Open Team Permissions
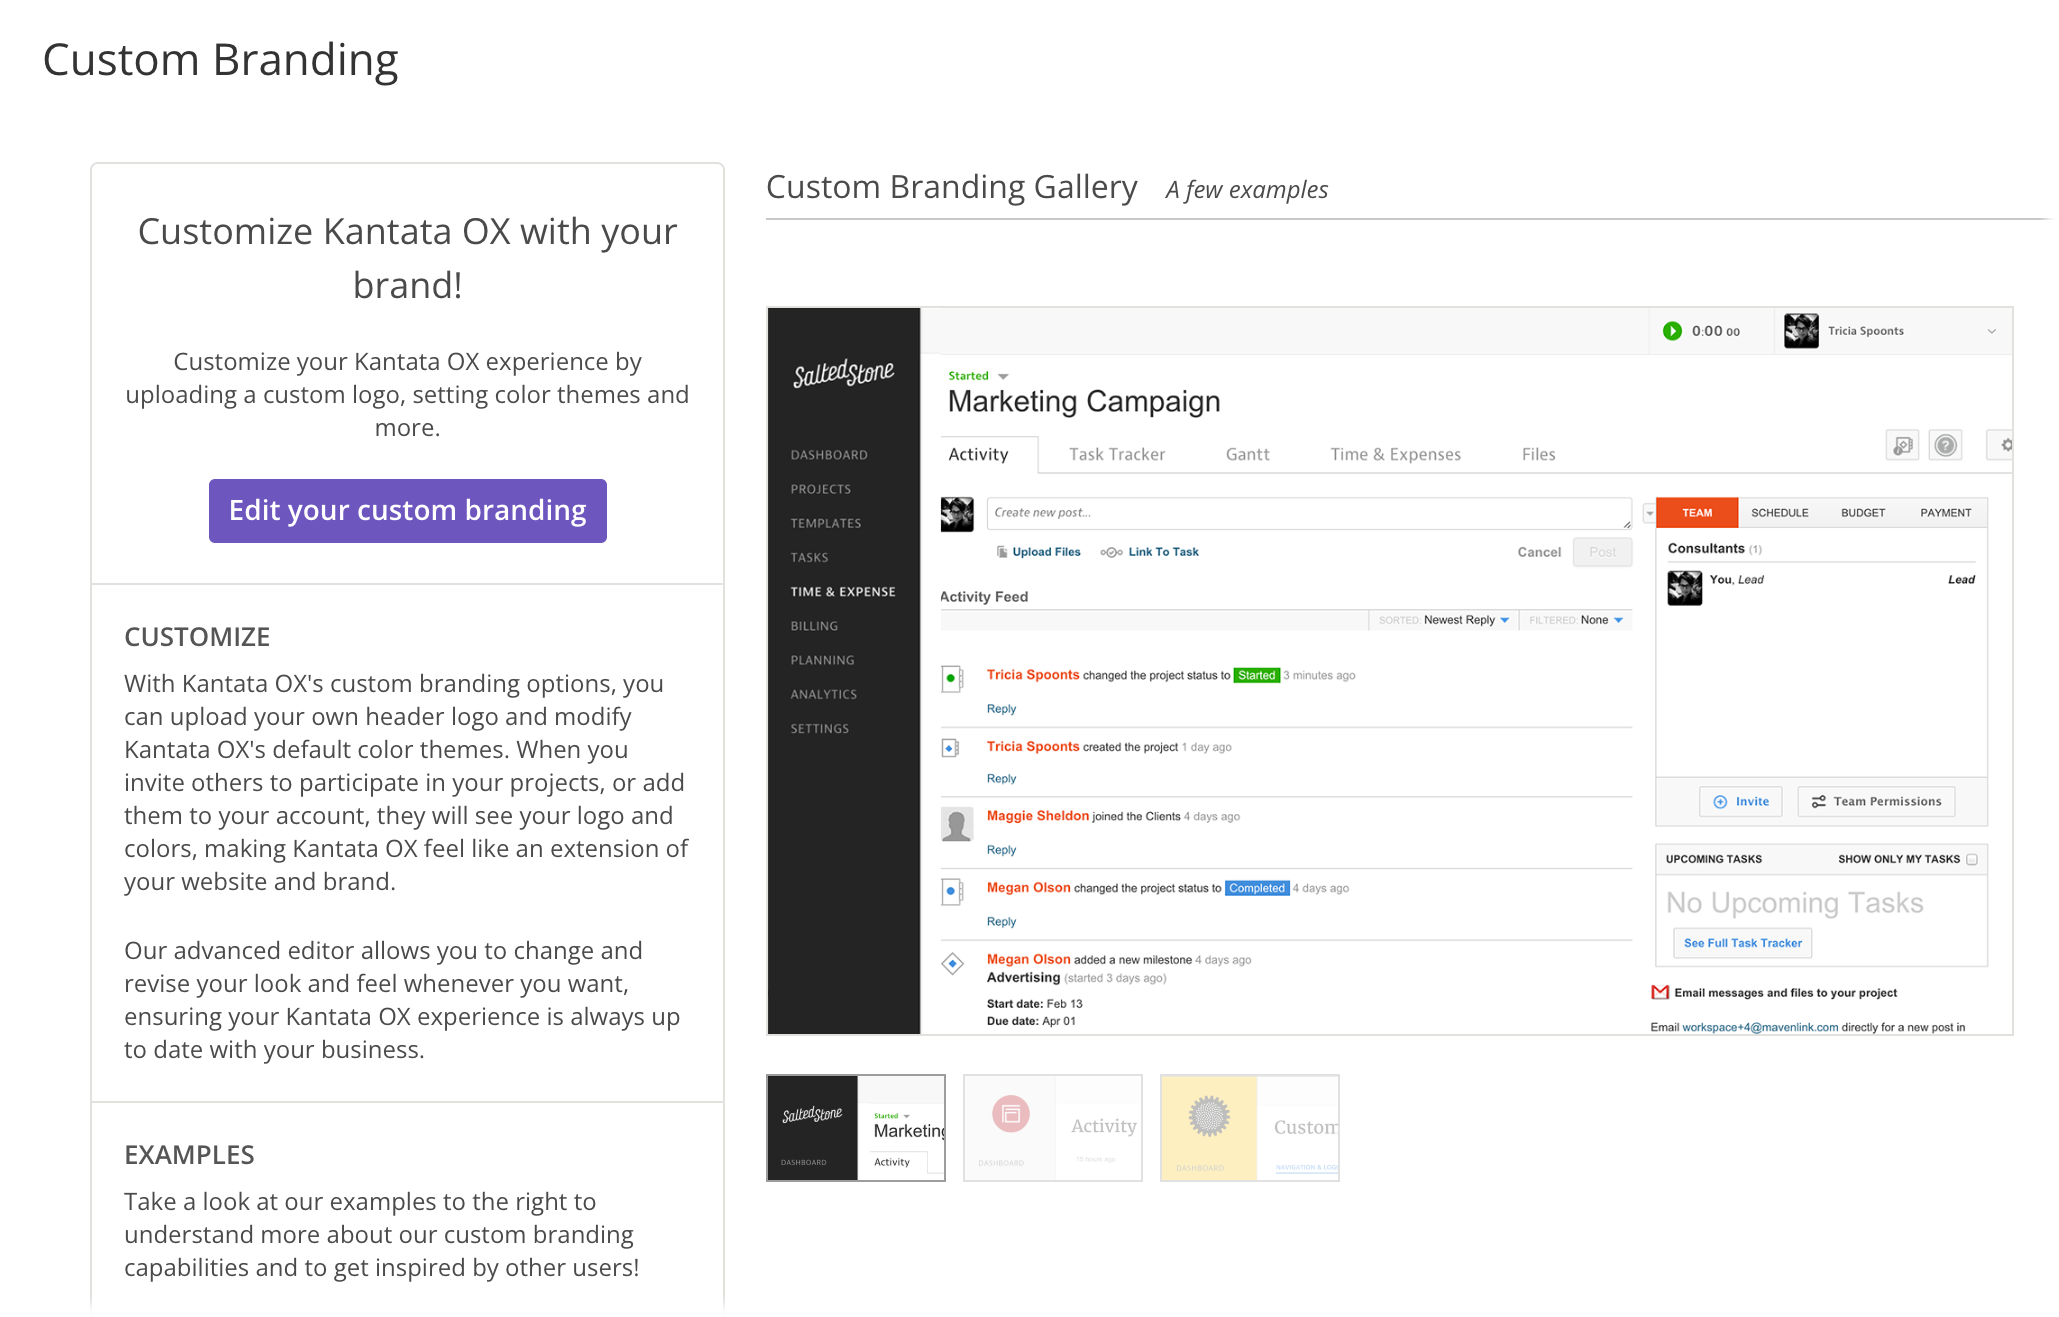 (x=1876, y=802)
